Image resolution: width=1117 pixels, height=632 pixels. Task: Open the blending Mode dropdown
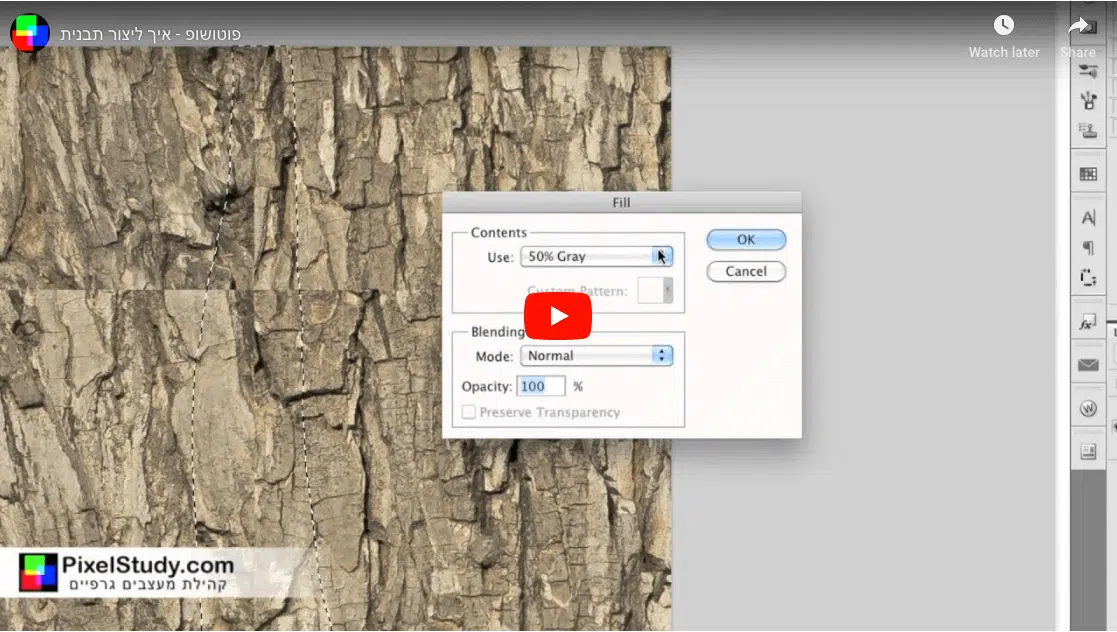596,356
